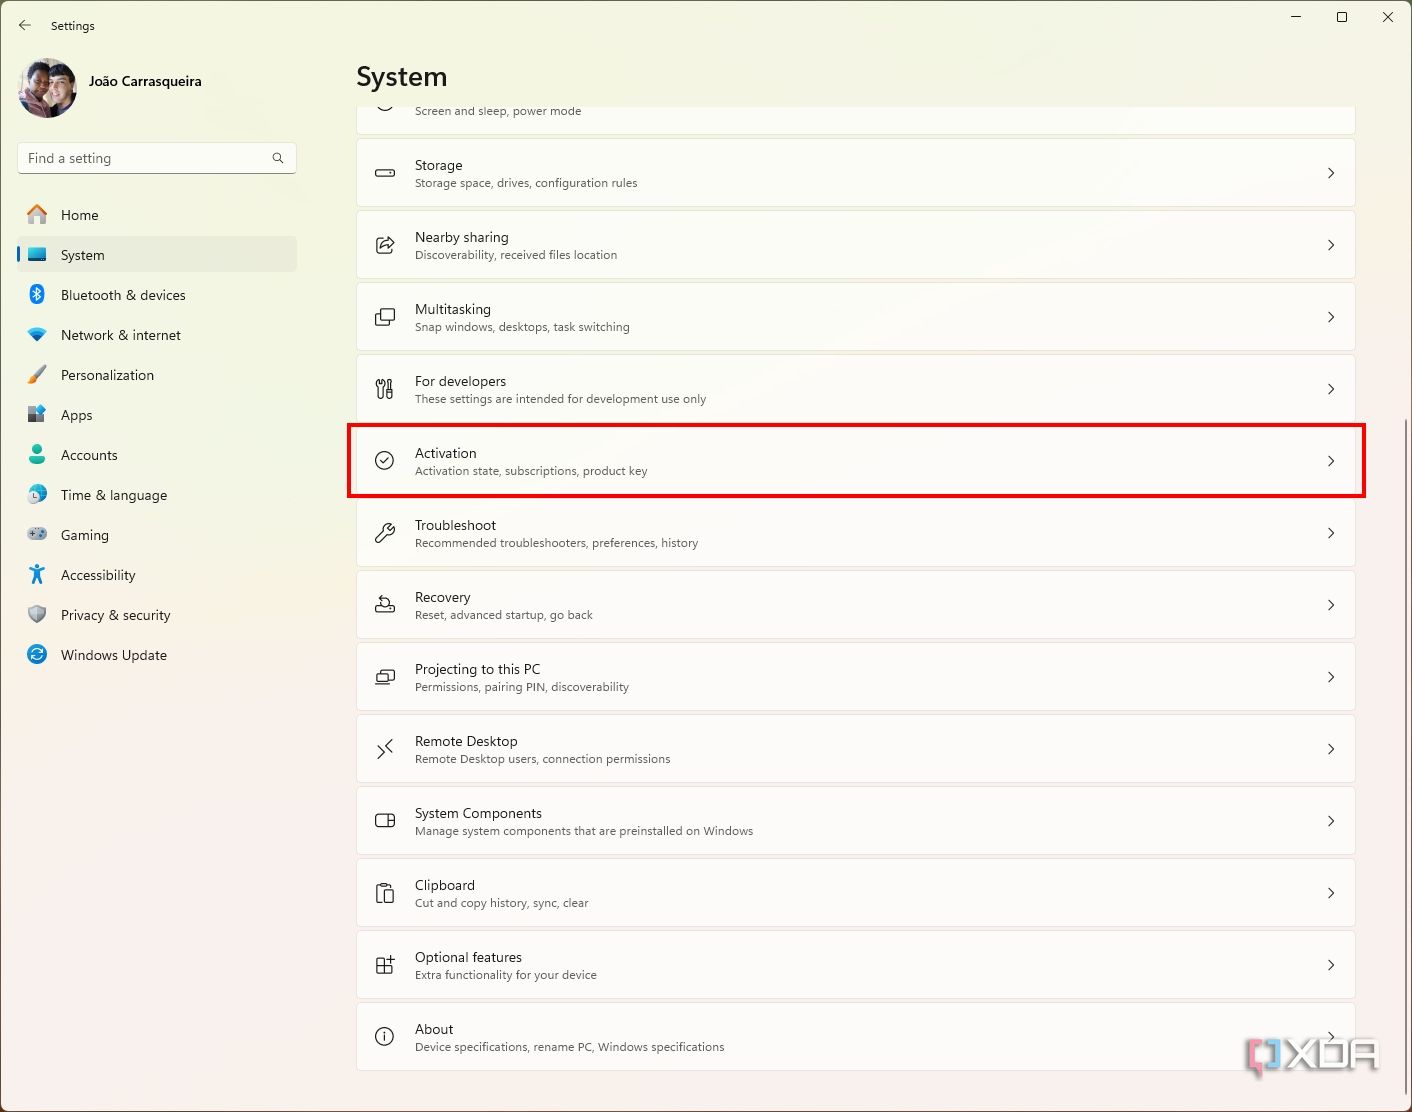Image resolution: width=1412 pixels, height=1112 pixels.
Task: Open the Home section label
Action: pos(80,215)
